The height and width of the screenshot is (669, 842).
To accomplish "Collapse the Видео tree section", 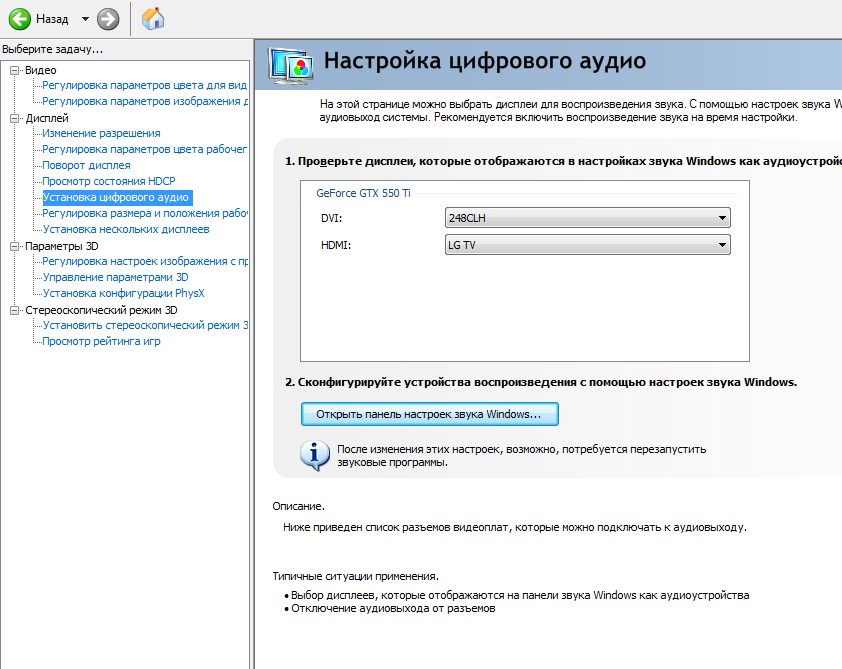I will [15, 70].
